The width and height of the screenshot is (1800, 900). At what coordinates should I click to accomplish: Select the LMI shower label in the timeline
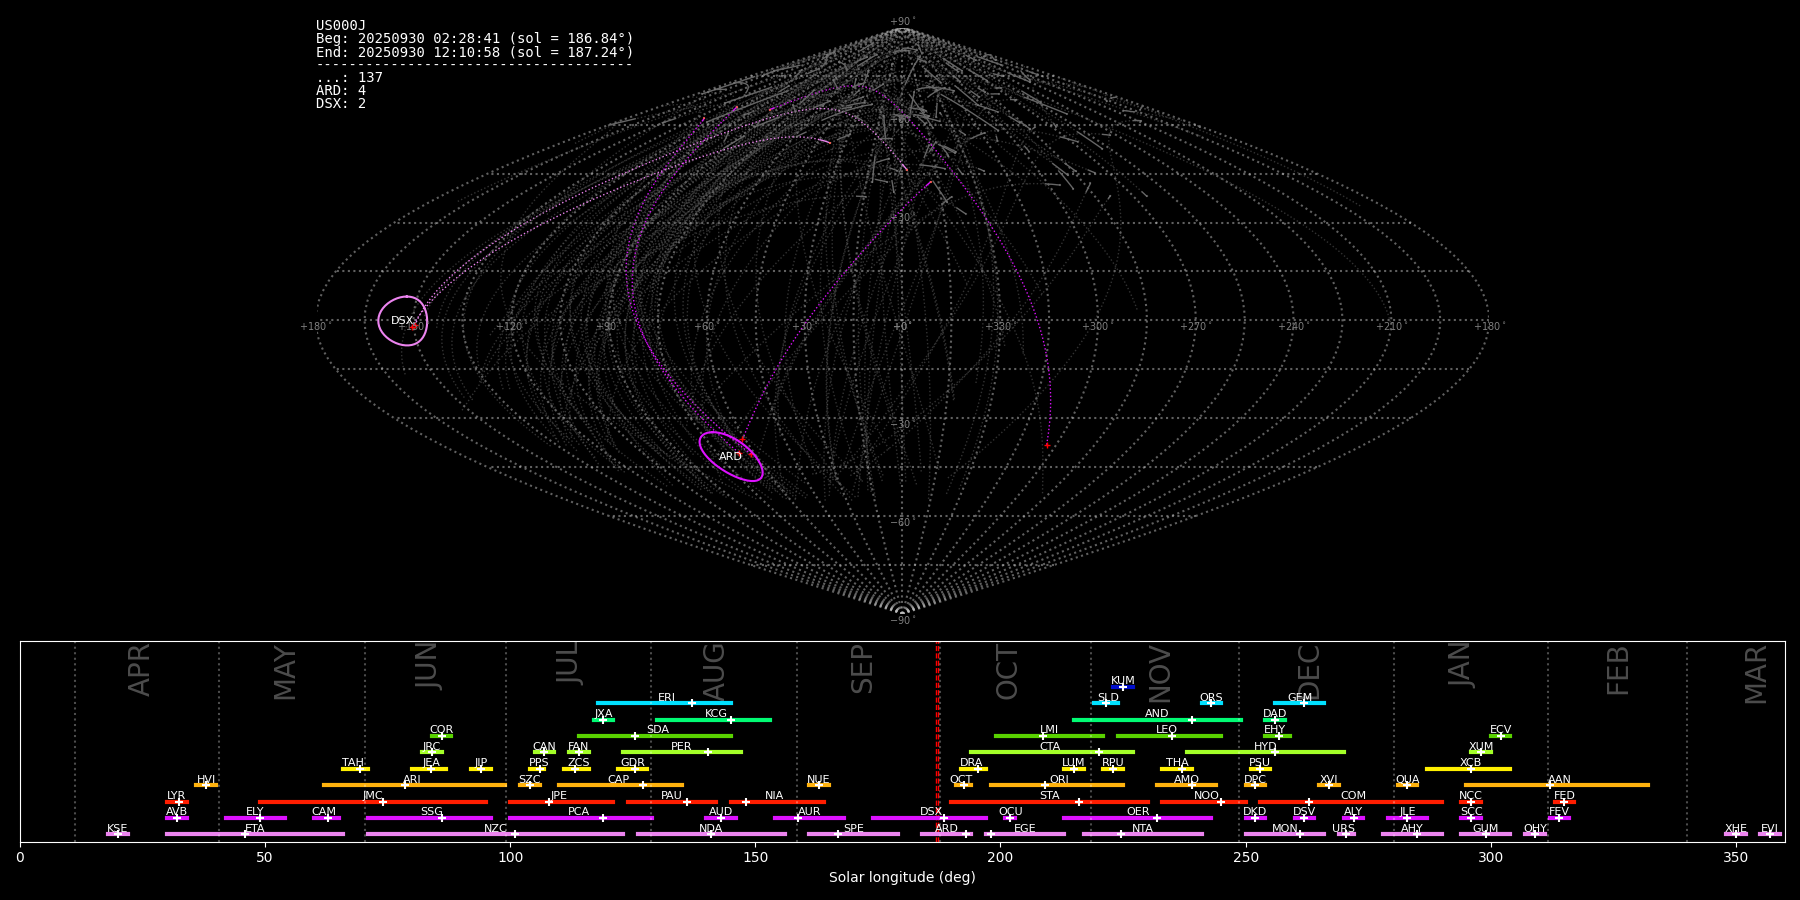point(1049,730)
